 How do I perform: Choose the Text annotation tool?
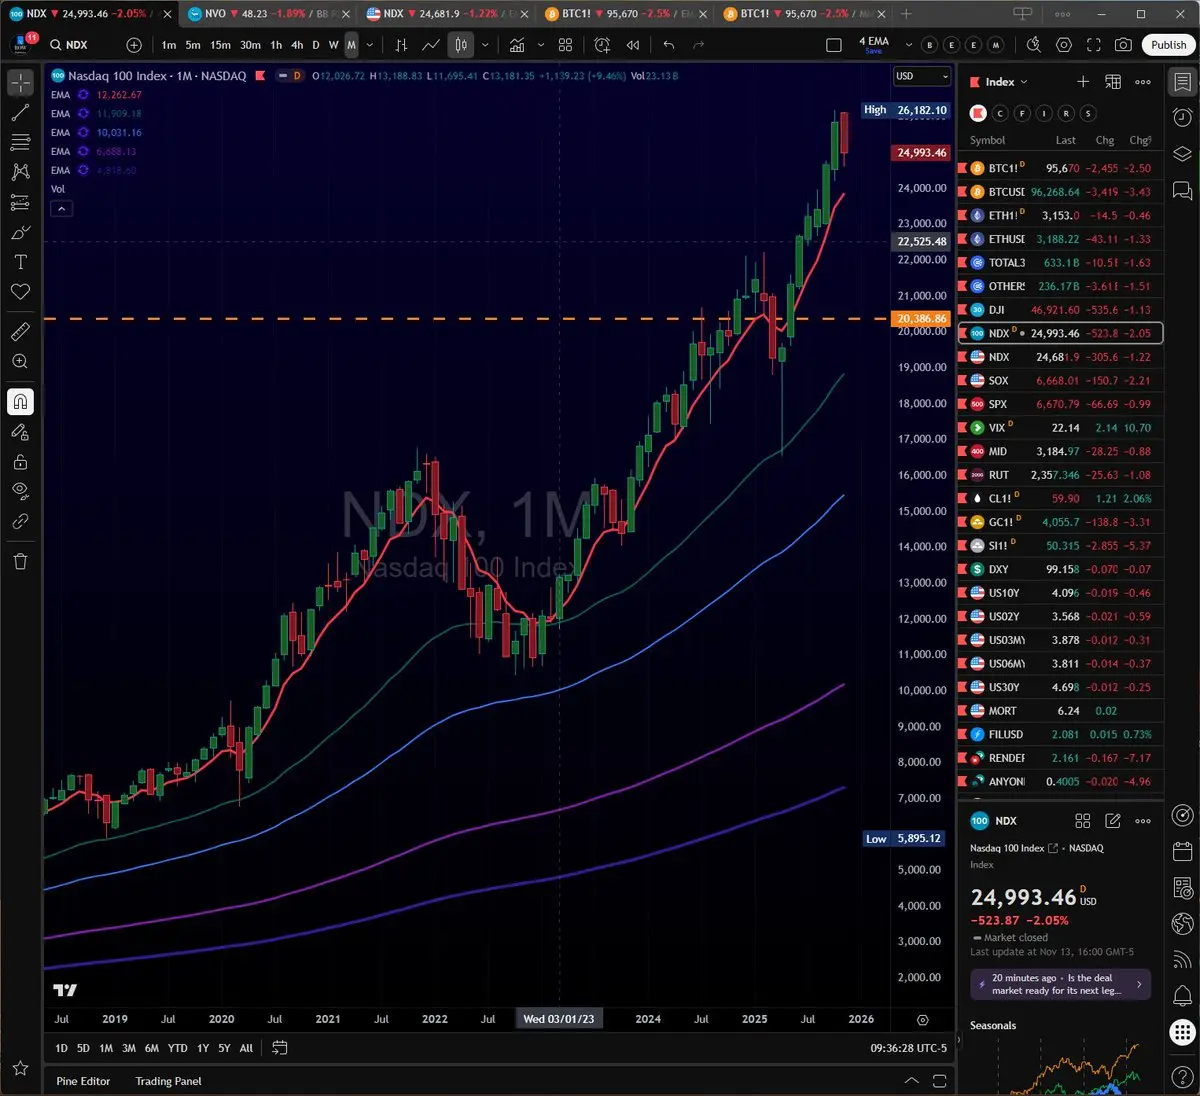click(20, 262)
